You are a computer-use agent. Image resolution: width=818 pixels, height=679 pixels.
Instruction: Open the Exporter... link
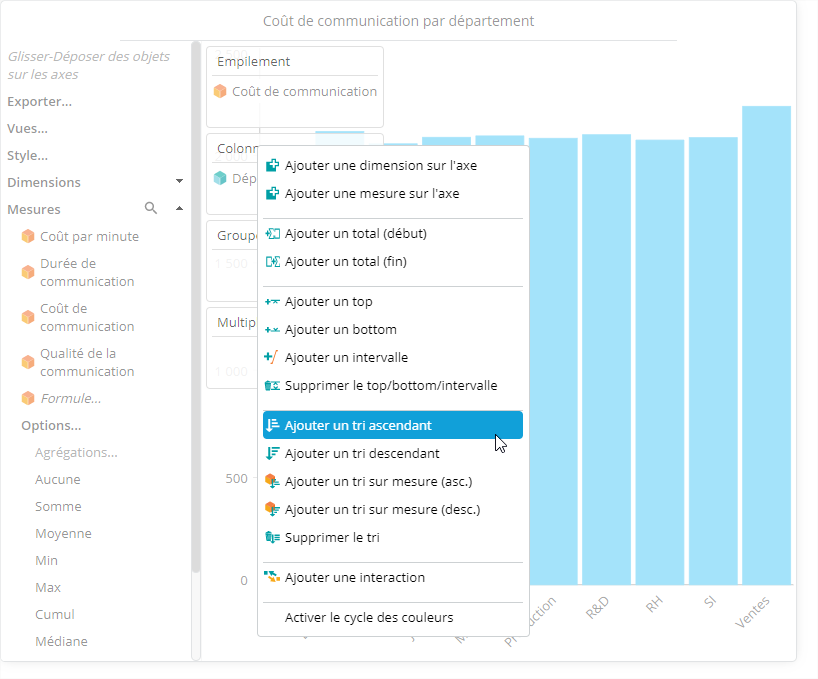39,101
